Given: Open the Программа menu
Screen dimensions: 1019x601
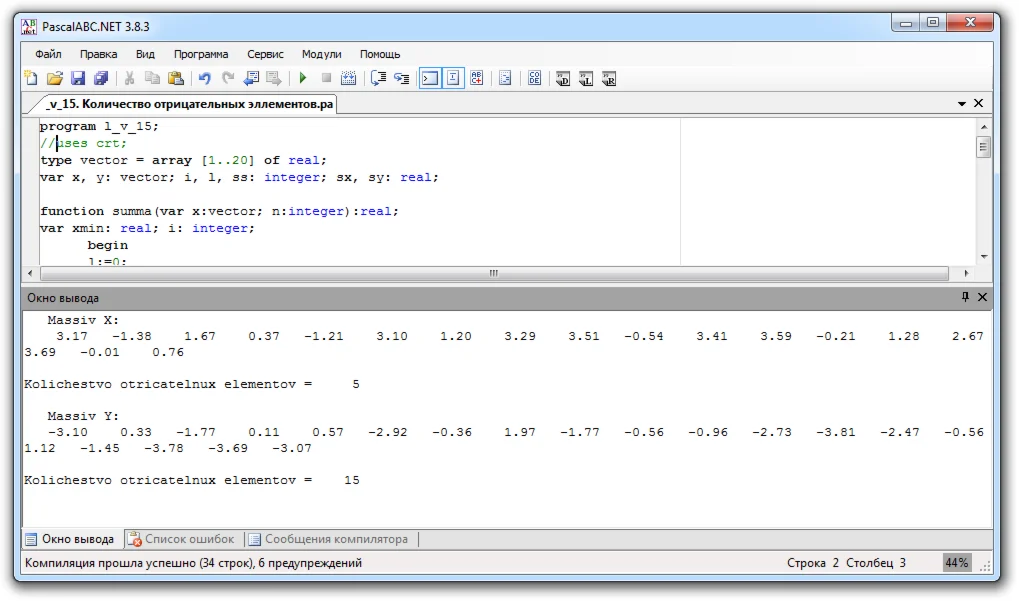Looking at the screenshot, I should [x=200, y=54].
